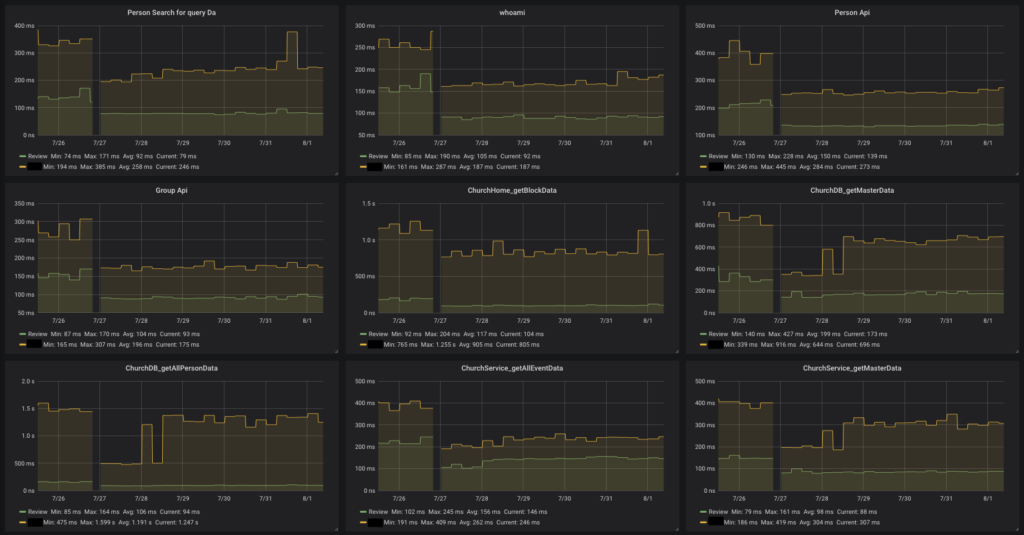Click the 'Current: 273 ms' legend value

(x=857, y=167)
